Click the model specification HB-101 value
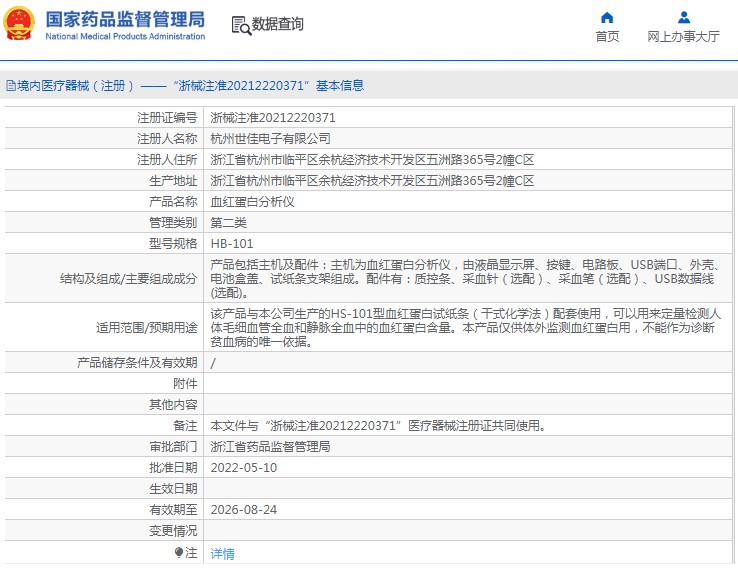 coord(231,243)
